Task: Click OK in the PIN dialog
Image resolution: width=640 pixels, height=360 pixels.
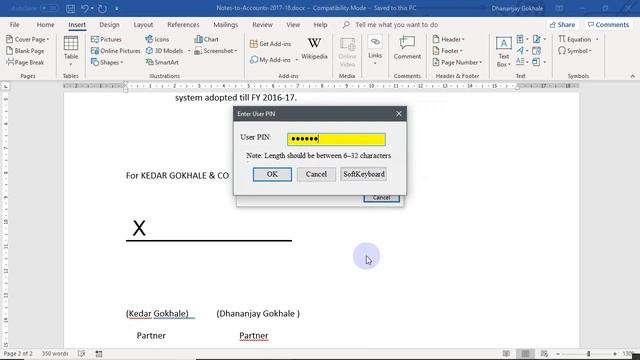Action: [272, 174]
